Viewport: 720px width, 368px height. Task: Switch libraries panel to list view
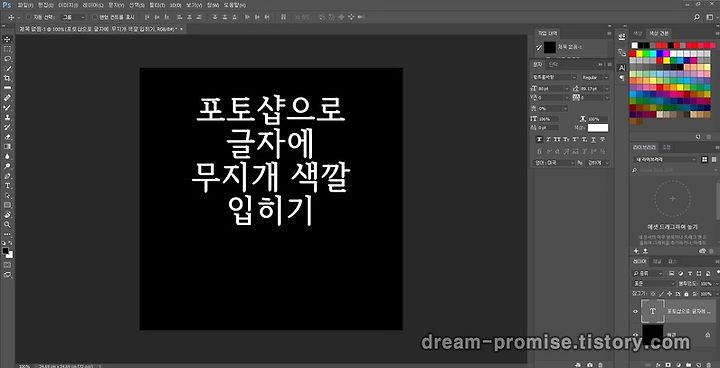715,159
